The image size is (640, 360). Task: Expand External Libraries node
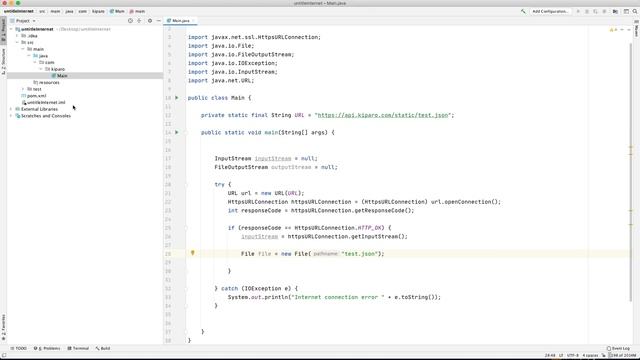11,109
